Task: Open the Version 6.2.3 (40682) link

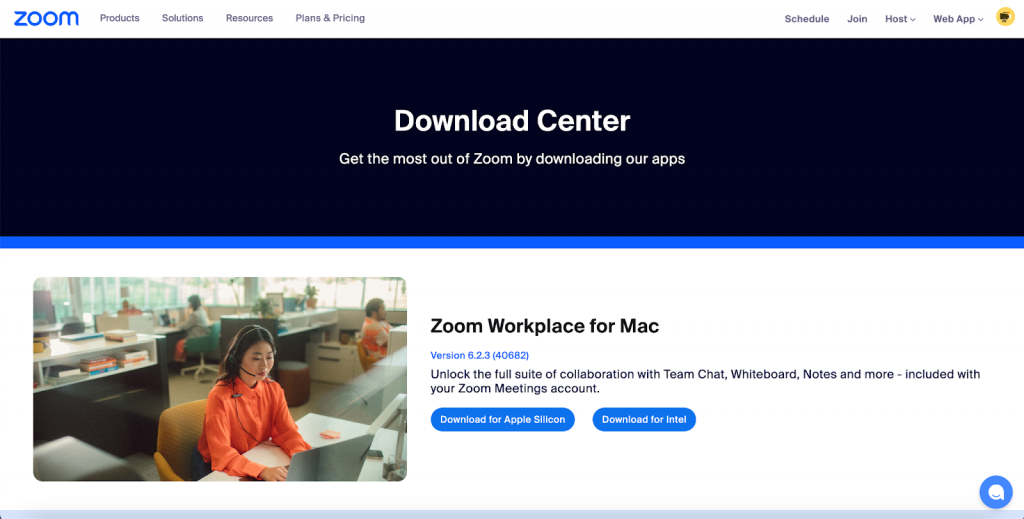Action: [479, 356]
